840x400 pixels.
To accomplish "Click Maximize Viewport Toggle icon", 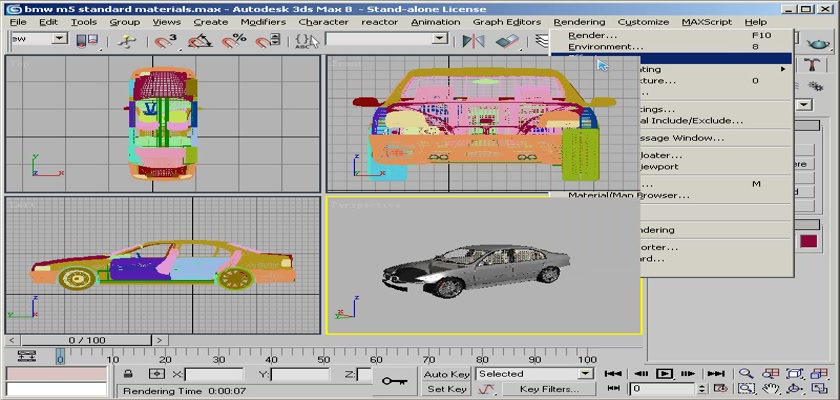I will coord(819,389).
